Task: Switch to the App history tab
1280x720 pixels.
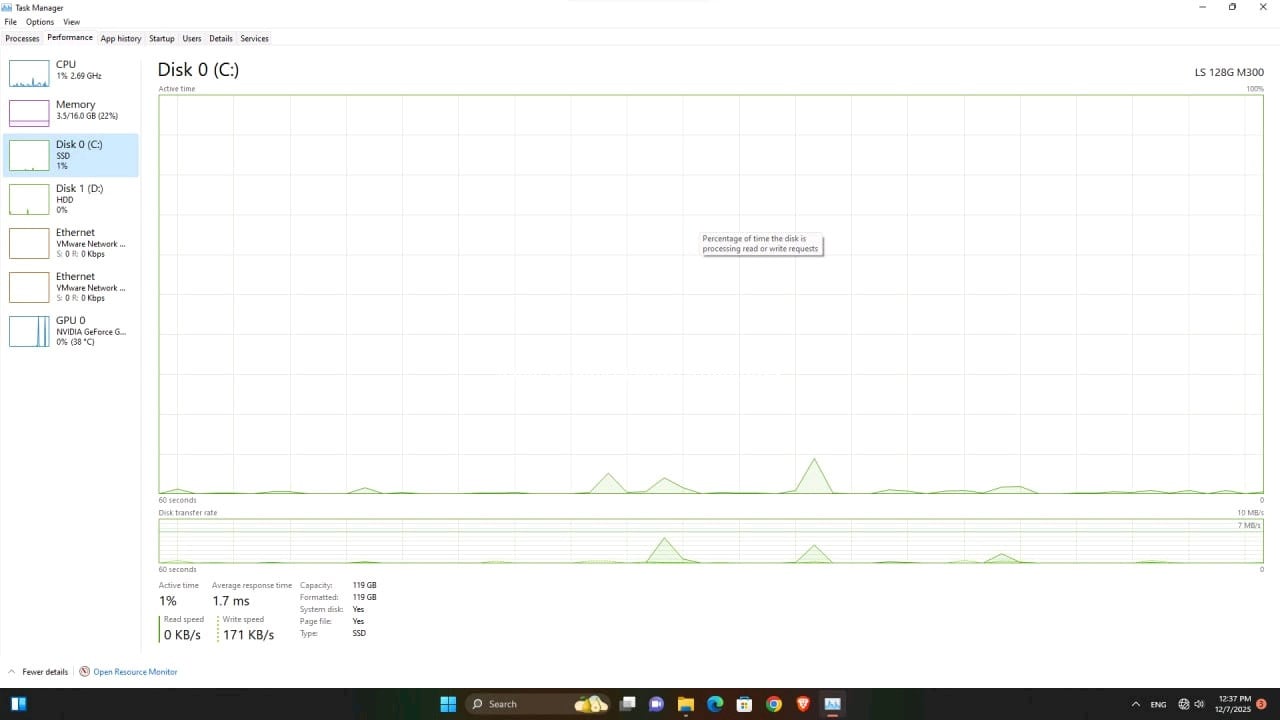Action: [x=120, y=39]
